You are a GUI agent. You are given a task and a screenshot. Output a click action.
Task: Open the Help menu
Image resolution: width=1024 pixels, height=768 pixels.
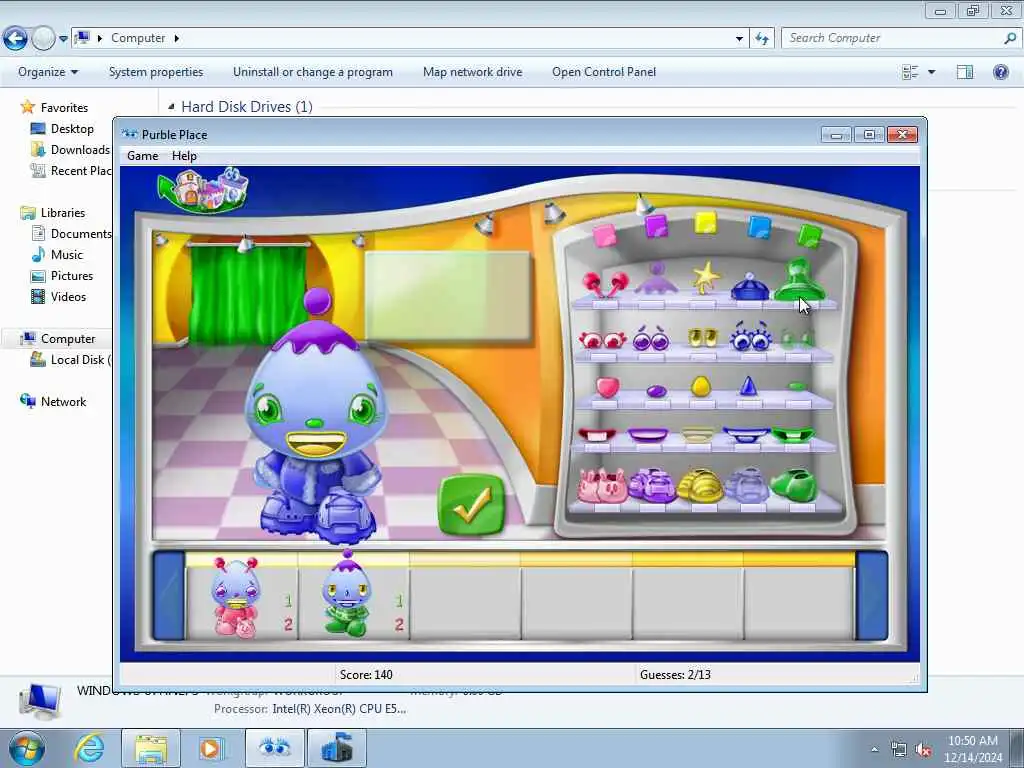click(x=184, y=156)
